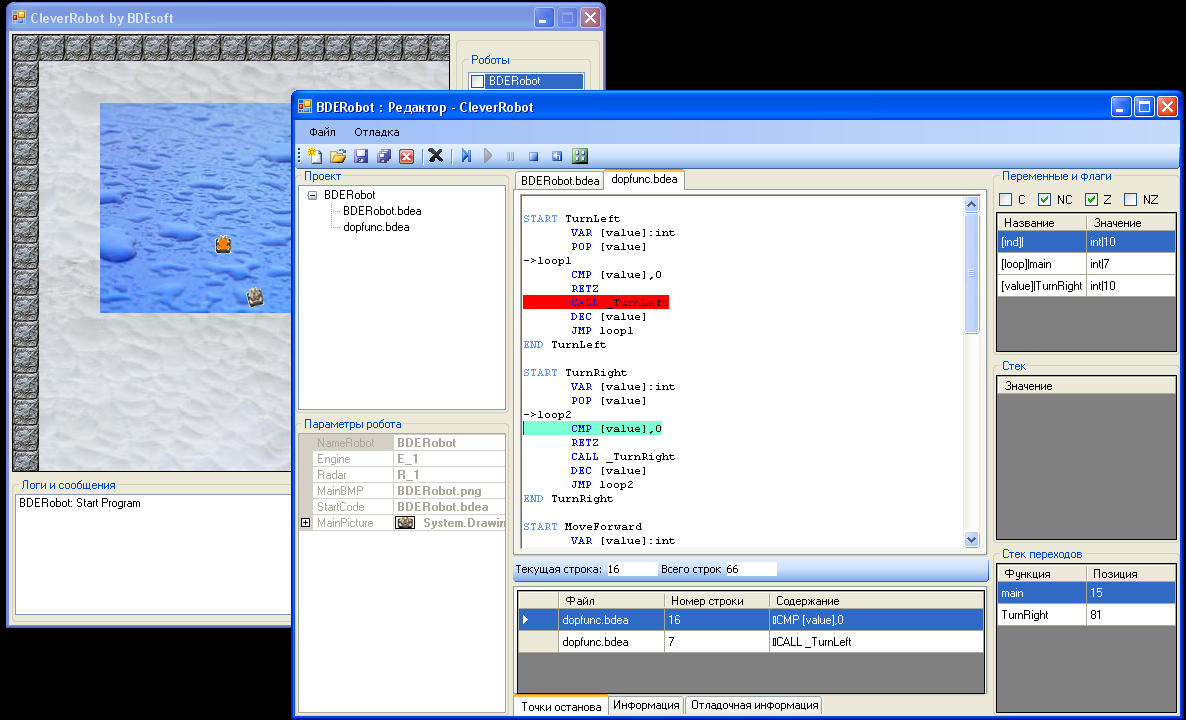This screenshot has width=1186, height=720.
Task: Collapse the BDERobot project tree node
Action: click(312, 195)
